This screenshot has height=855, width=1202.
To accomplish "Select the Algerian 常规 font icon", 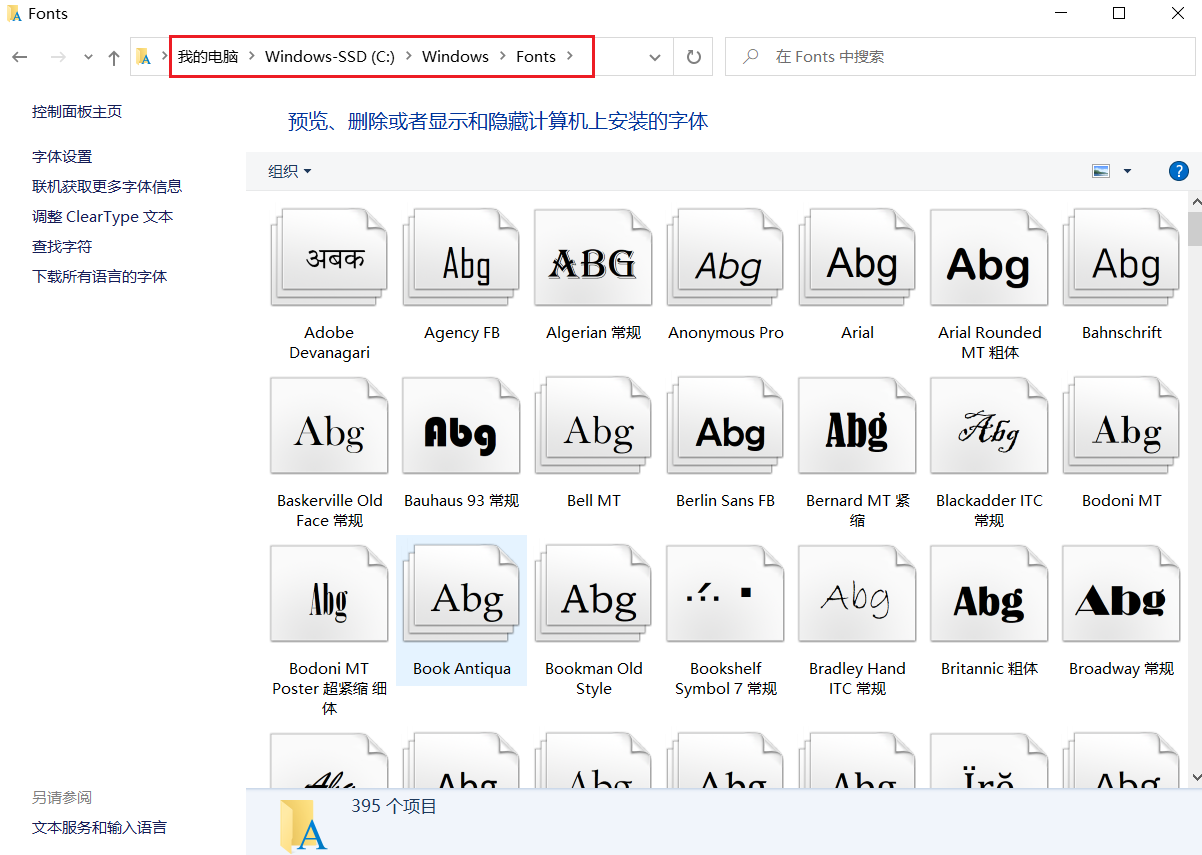I will pyautogui.click(x=593, y=258).
